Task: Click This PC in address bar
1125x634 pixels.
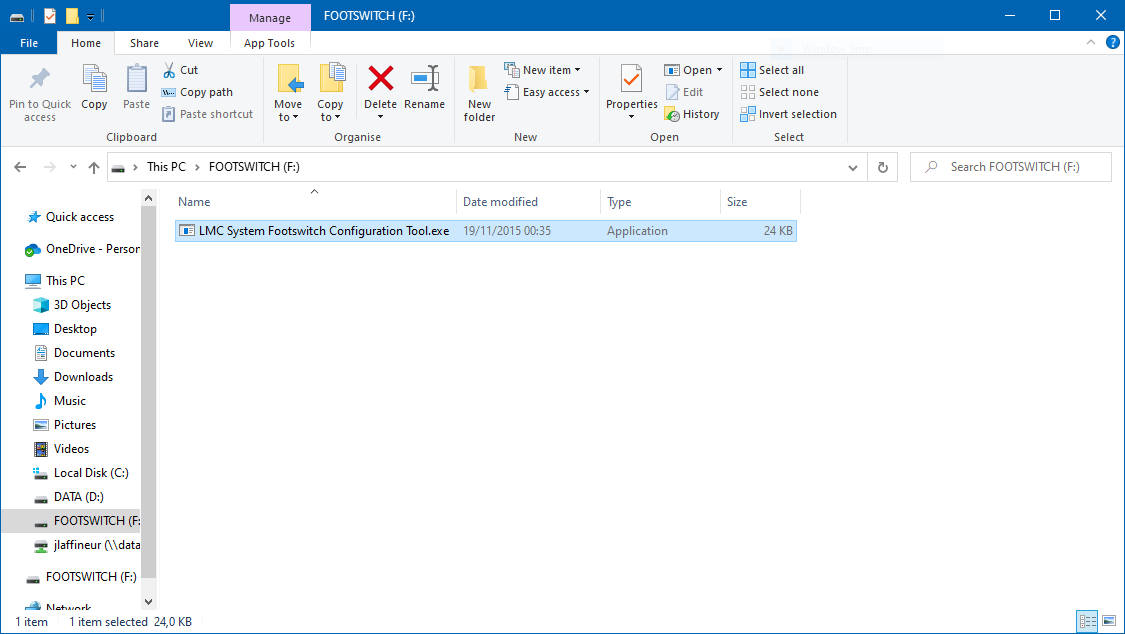Action: pyautogui.click(x=166, y=167)
